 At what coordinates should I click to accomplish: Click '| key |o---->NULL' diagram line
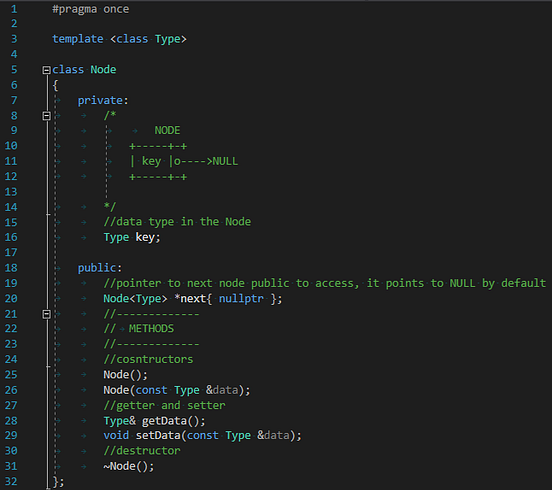coord(184,161)
